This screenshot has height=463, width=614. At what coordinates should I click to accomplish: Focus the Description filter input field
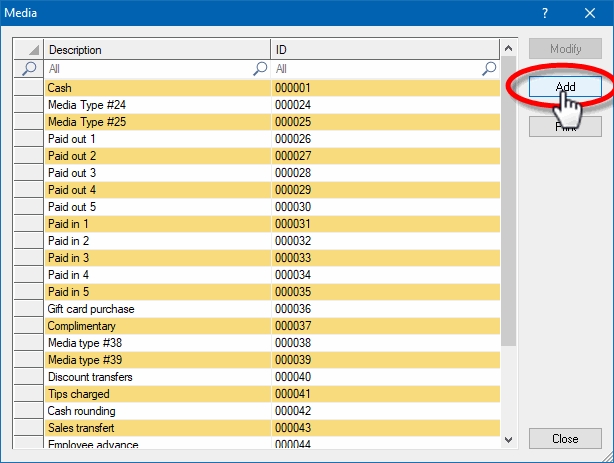click(148, 69)
